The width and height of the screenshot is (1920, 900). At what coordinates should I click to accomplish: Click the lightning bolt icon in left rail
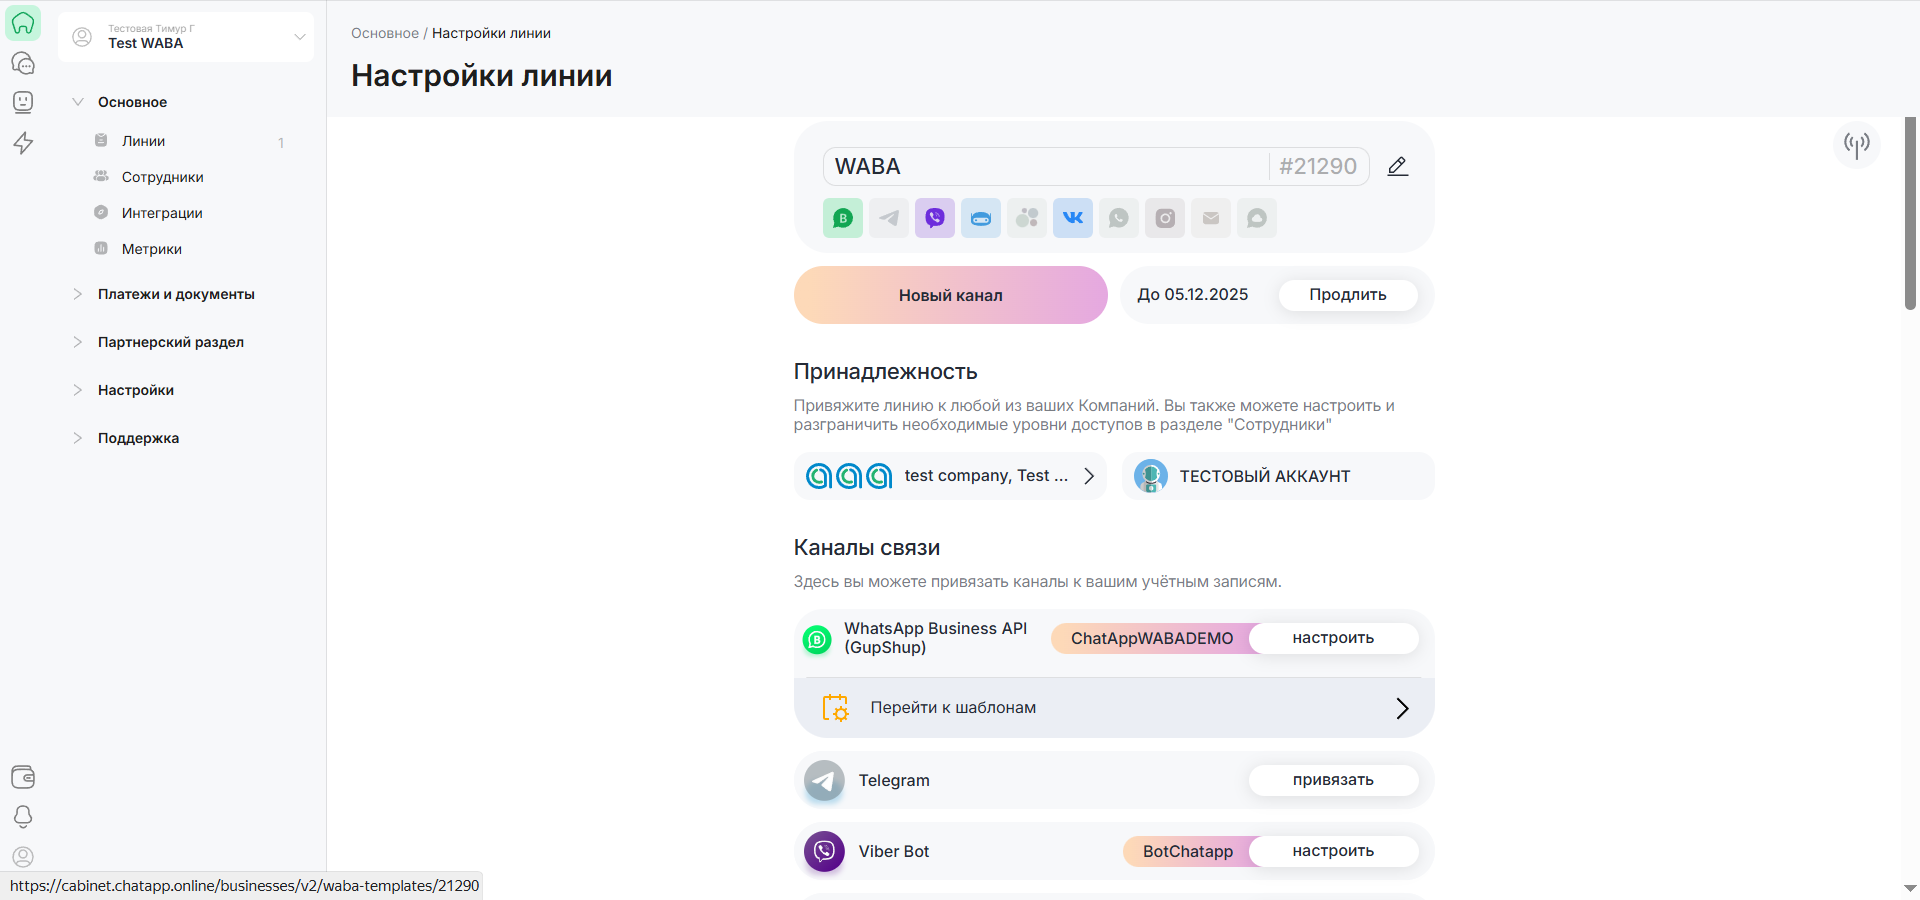click(x=23, y=143)
